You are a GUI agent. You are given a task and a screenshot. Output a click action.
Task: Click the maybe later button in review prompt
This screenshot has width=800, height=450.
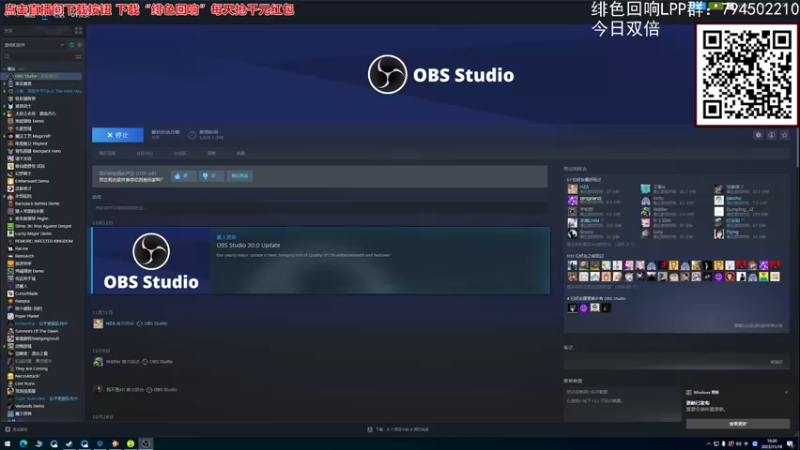click(x=239, y=176)
